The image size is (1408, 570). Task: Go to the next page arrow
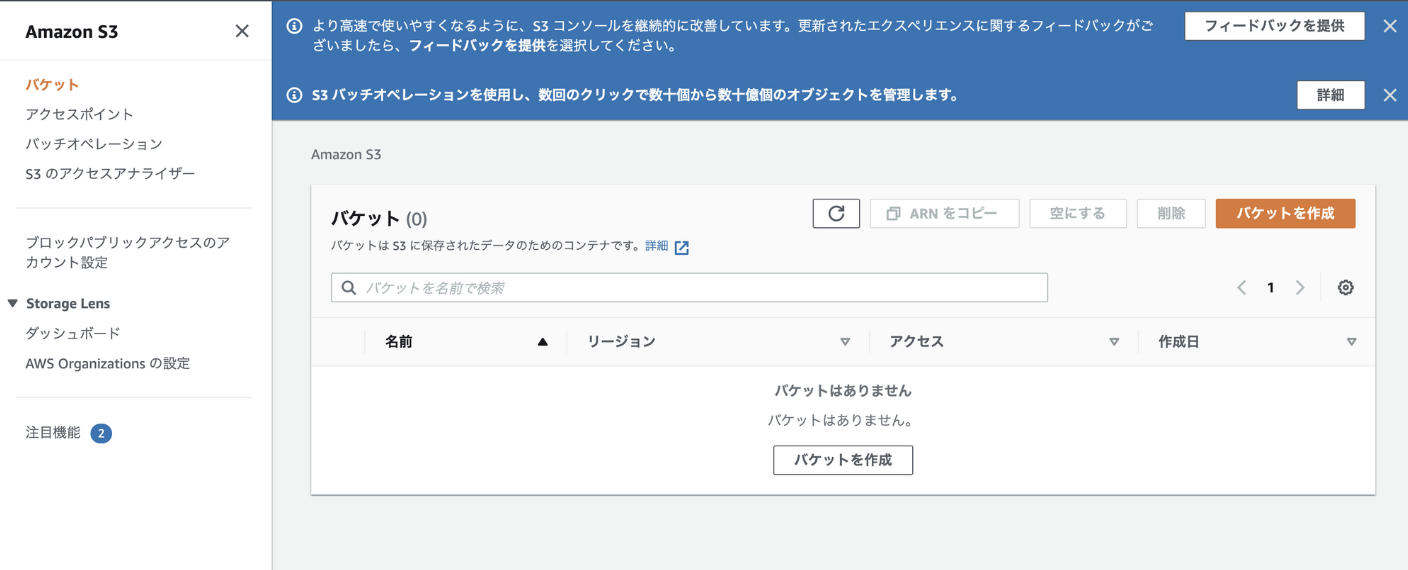pos(1300,287)
